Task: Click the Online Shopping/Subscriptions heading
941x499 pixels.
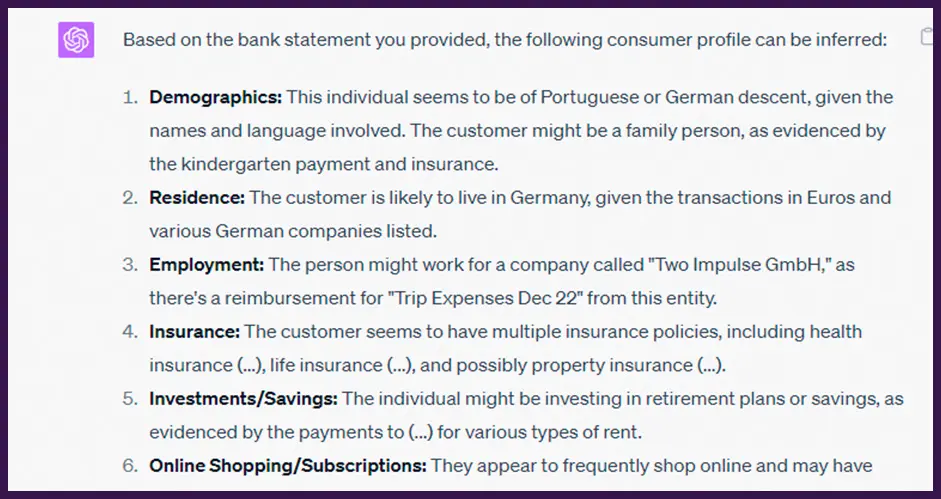Action: coord(288,465)
